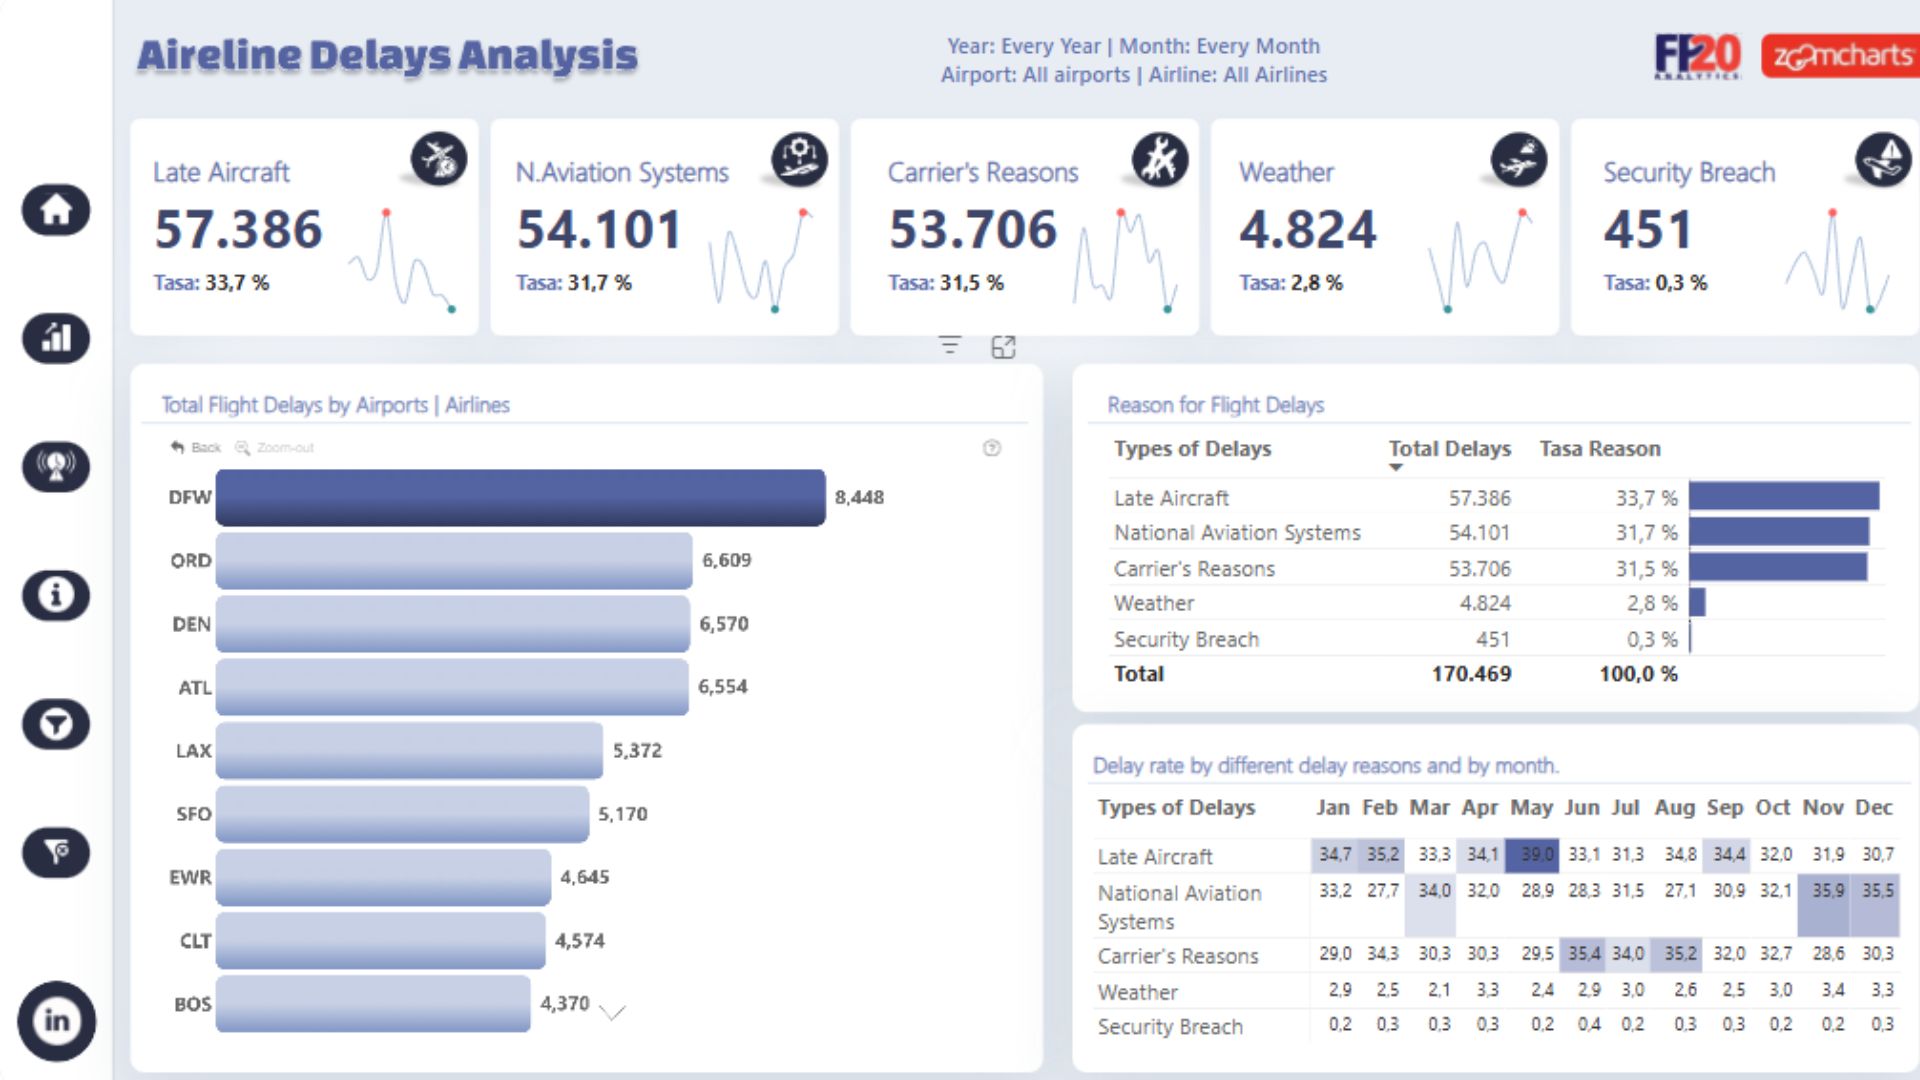Screen dimensions: 1920x1080
Task: Click the ZoomCharts logo link
Action: (x=1840, y=56)
